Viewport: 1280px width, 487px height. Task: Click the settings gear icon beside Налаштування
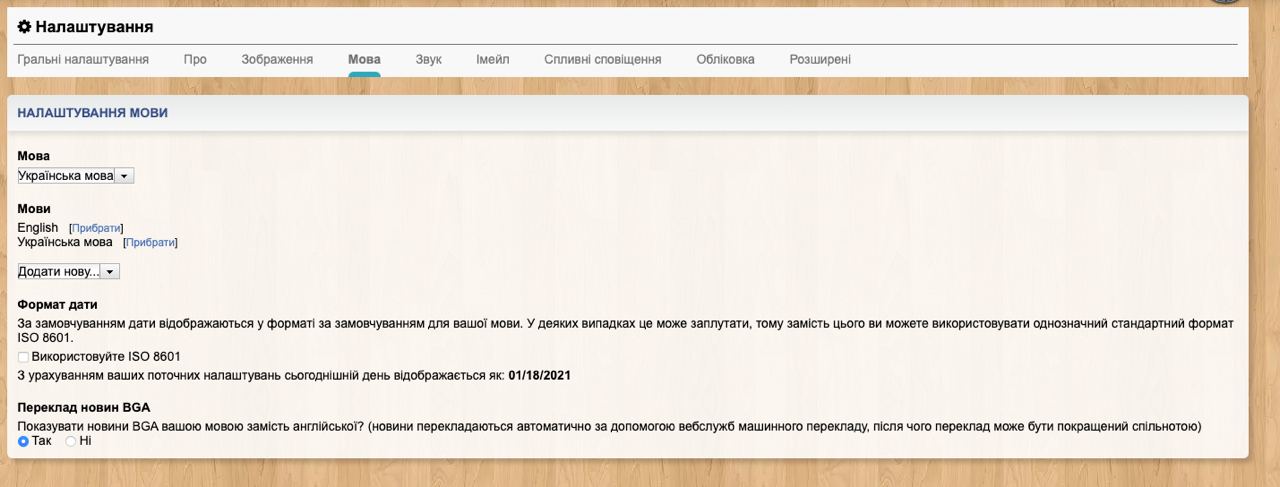pos(24,27)
